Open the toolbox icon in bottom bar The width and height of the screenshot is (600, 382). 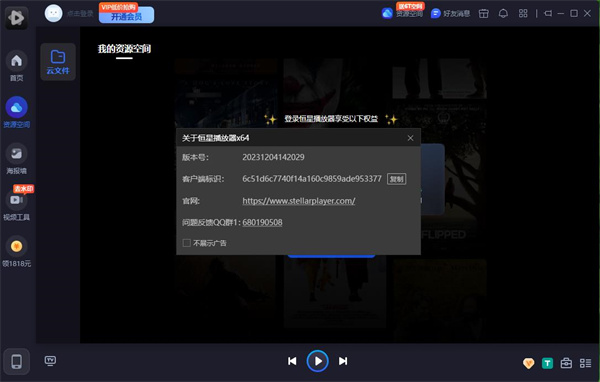click(x=566, y=363)
